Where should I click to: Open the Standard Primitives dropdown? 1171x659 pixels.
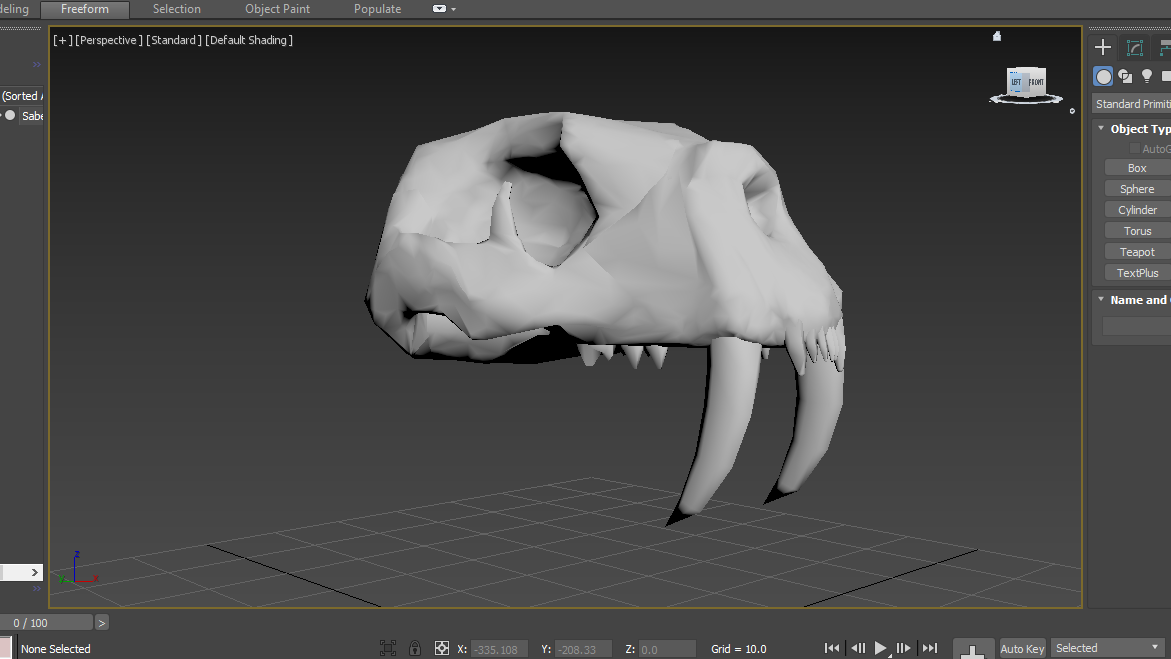[1132, 104]
